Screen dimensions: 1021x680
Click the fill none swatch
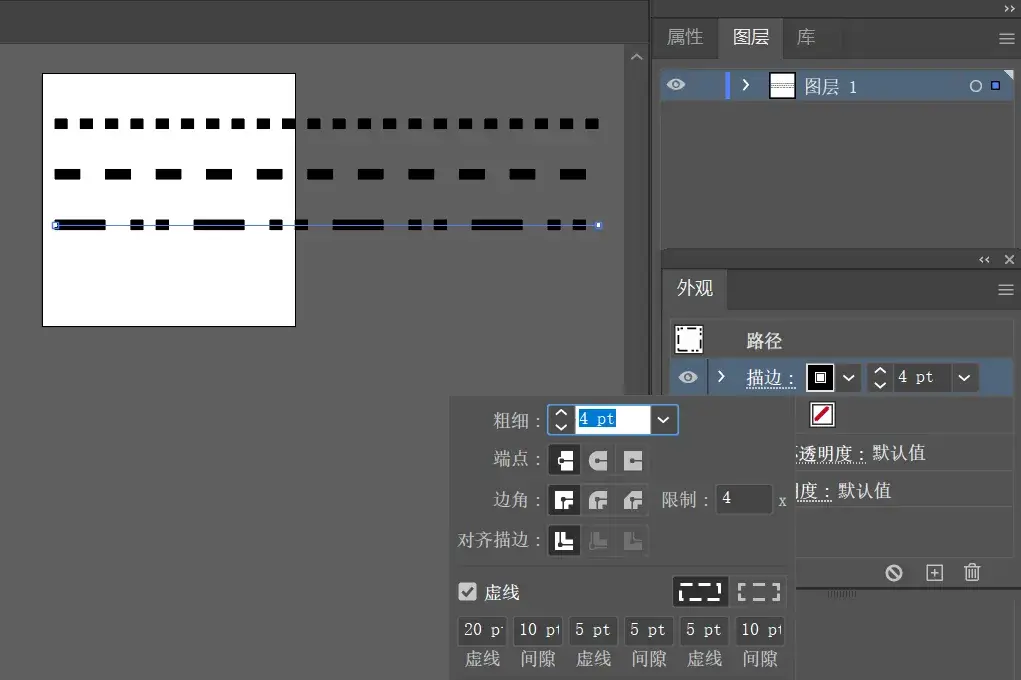(822, 414)
